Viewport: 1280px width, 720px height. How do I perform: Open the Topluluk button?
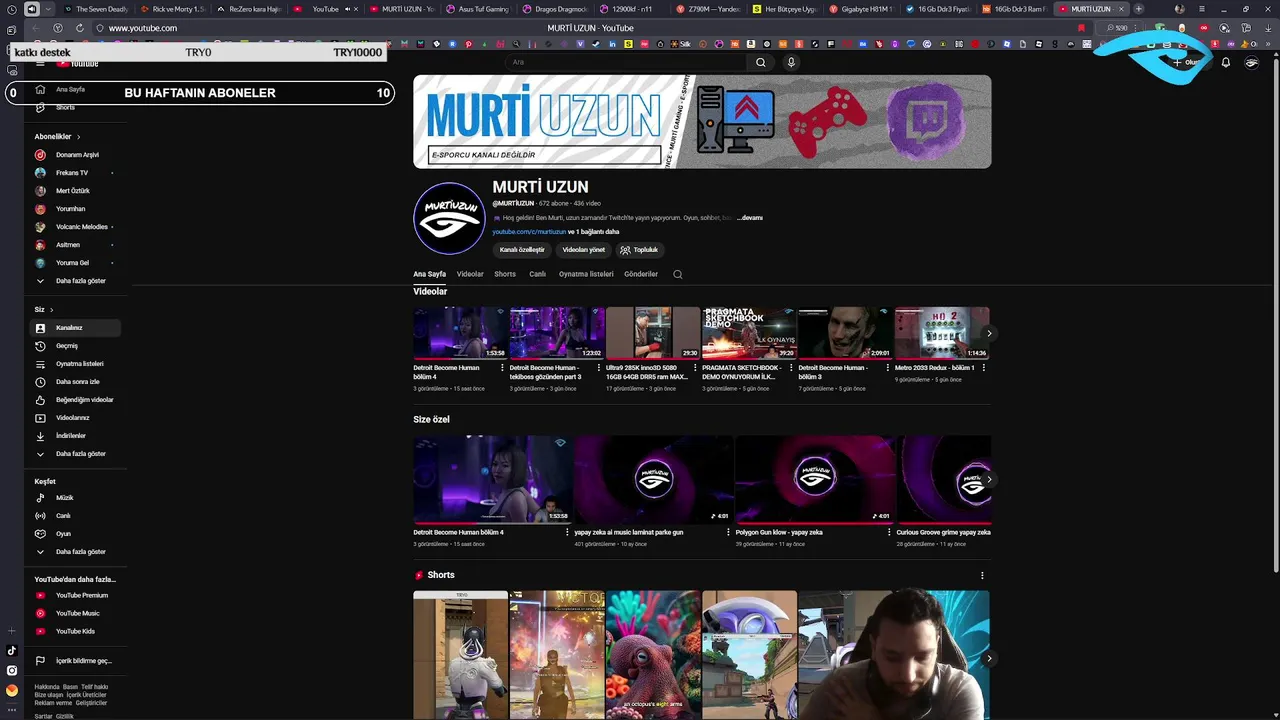click(x=639, y=250)
